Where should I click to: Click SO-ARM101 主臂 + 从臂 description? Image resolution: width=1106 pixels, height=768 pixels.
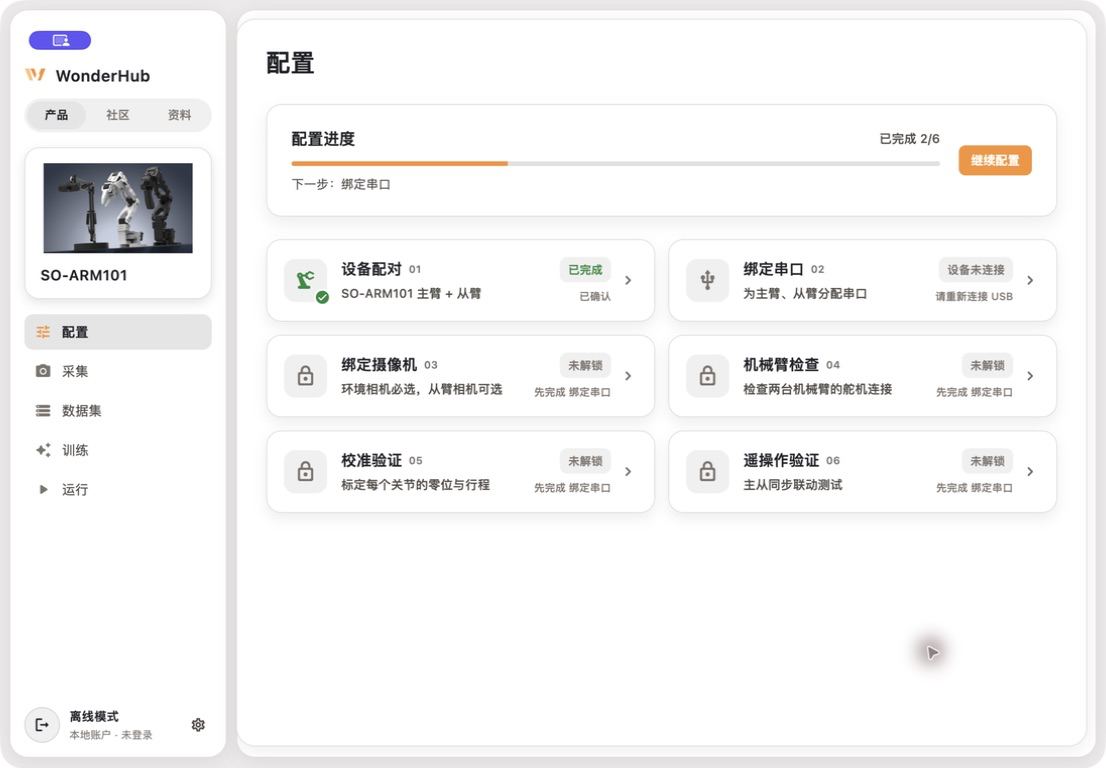coord(411,293)
